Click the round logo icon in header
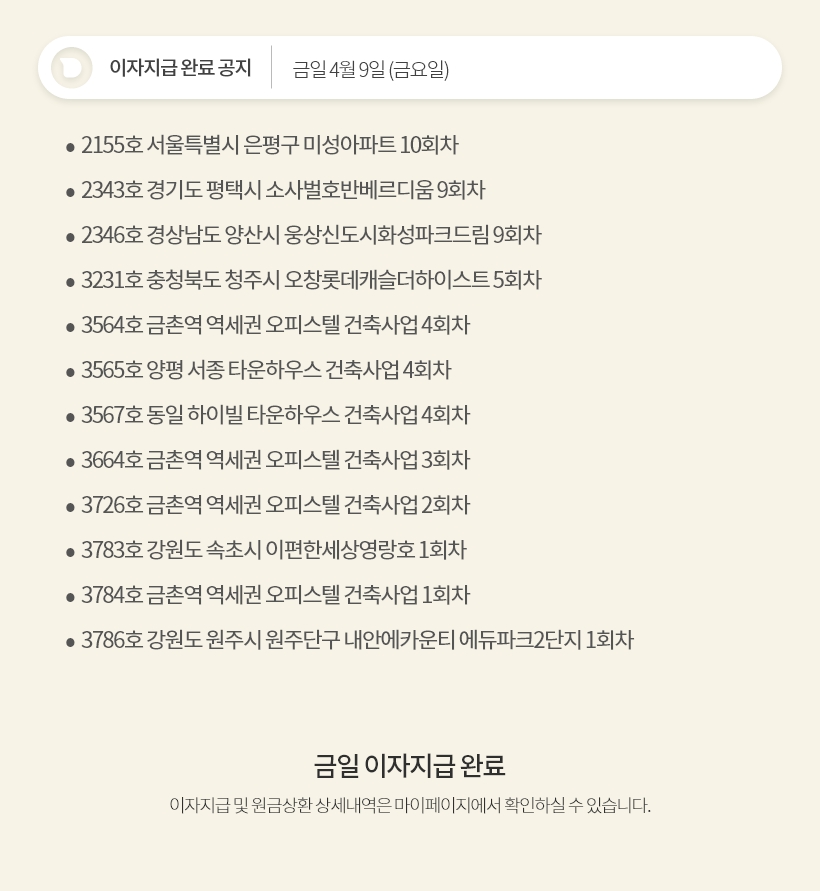The width and height of the screenshot is (820, 891). click(72, 68)
